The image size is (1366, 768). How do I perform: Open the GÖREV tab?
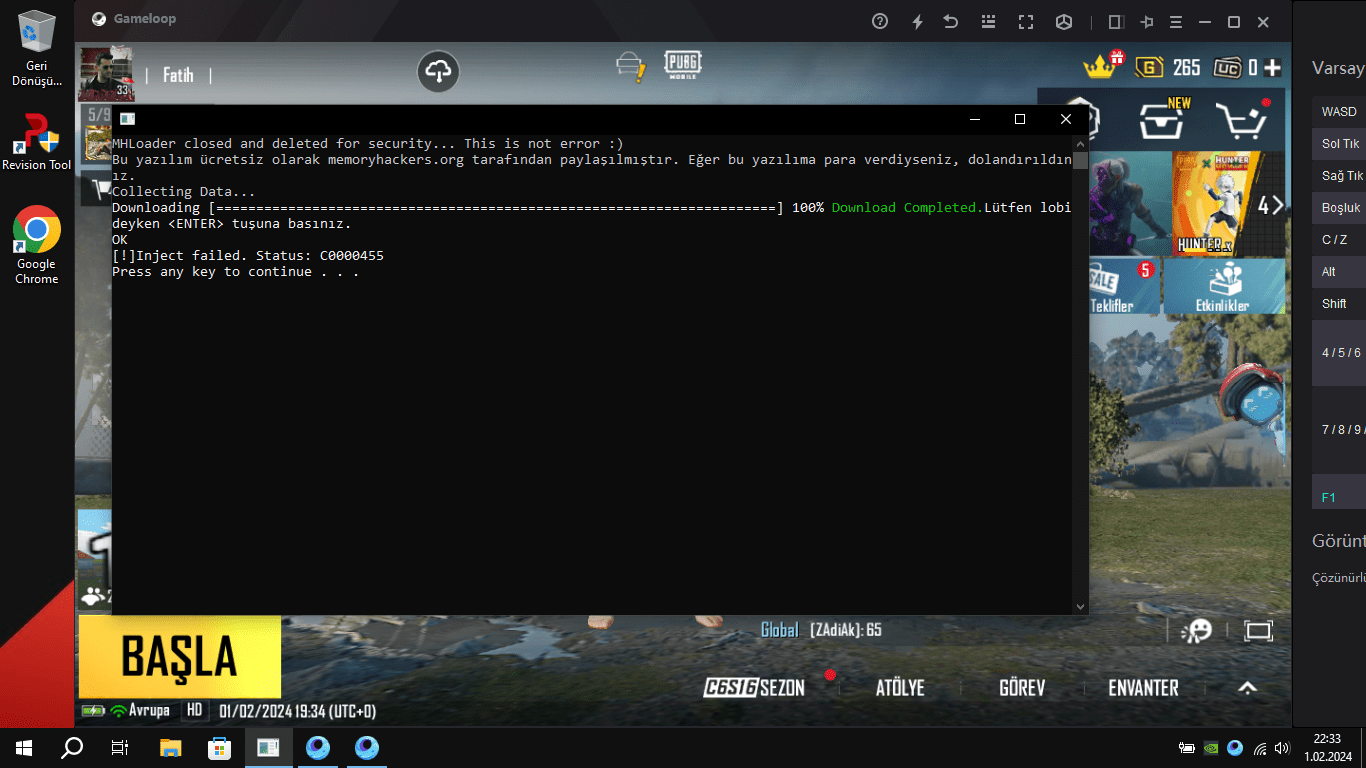pyautogui.click(x=1022, y=688)
